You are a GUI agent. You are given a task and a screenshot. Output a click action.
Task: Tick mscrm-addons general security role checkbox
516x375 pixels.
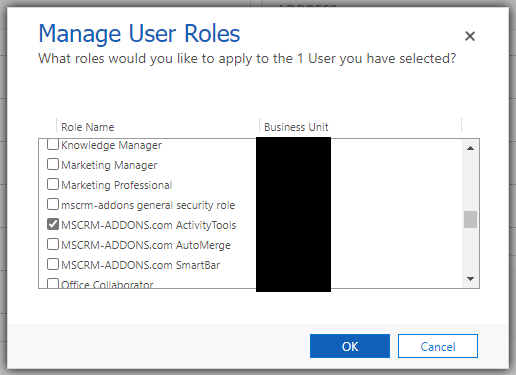pyautogui.click(x=53, y=204)
